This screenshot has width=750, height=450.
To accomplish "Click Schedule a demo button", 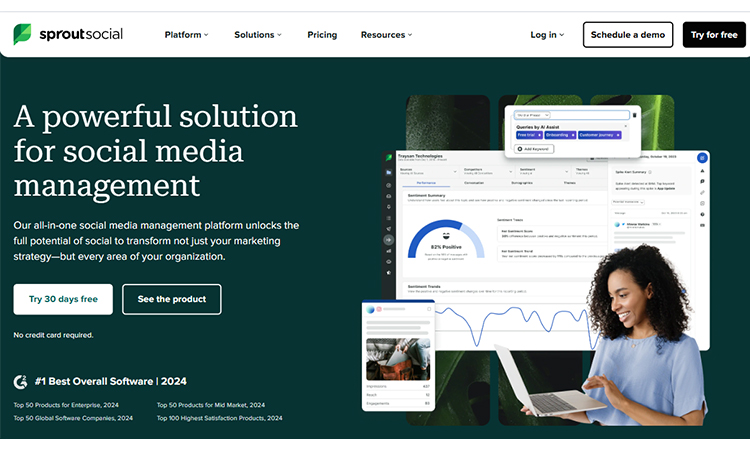I will [628, 34].
